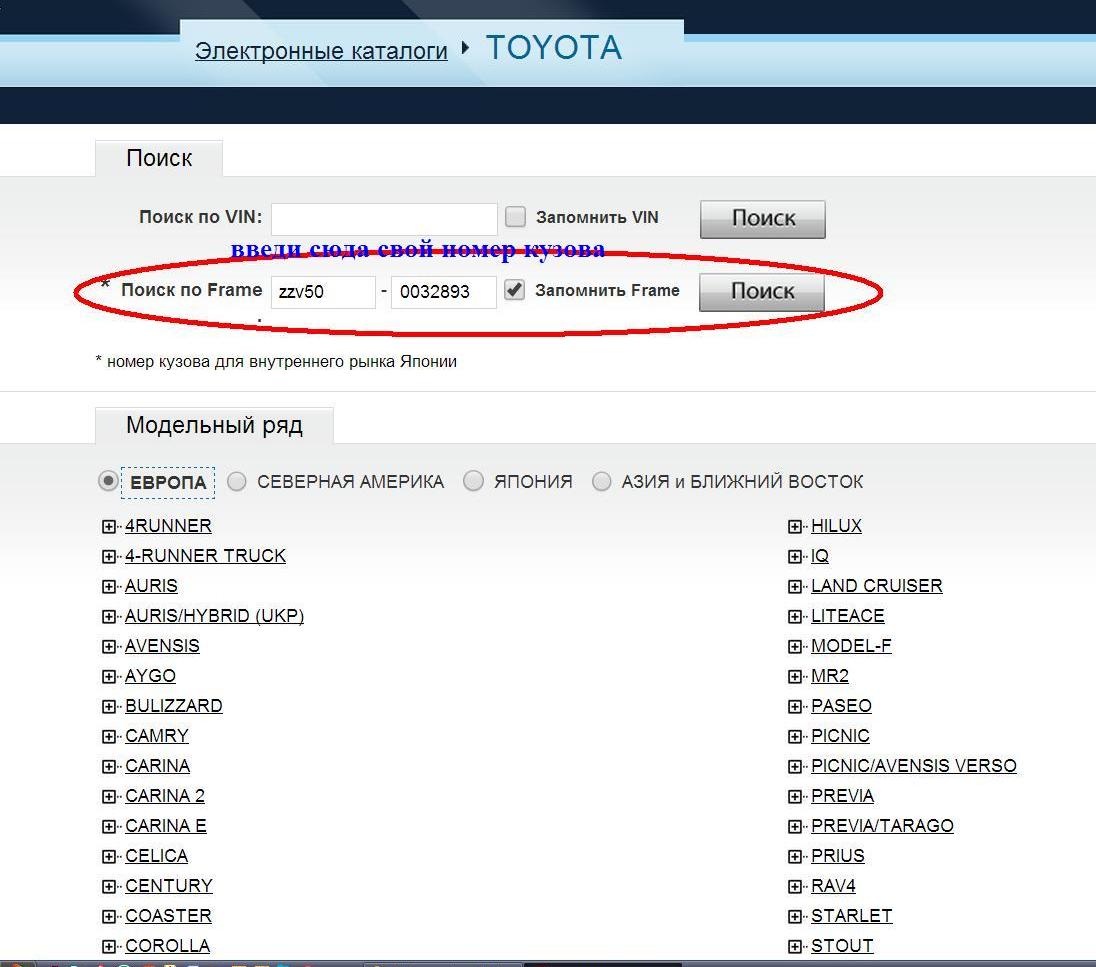Expand the HILUX plus icon

click(x=795, y=526)
